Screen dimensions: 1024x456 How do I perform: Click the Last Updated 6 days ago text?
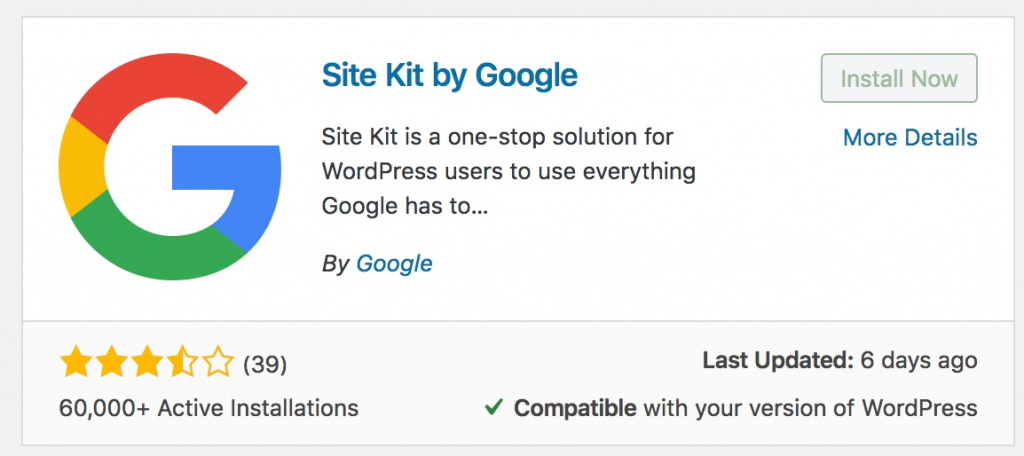(x=840, y=360)
